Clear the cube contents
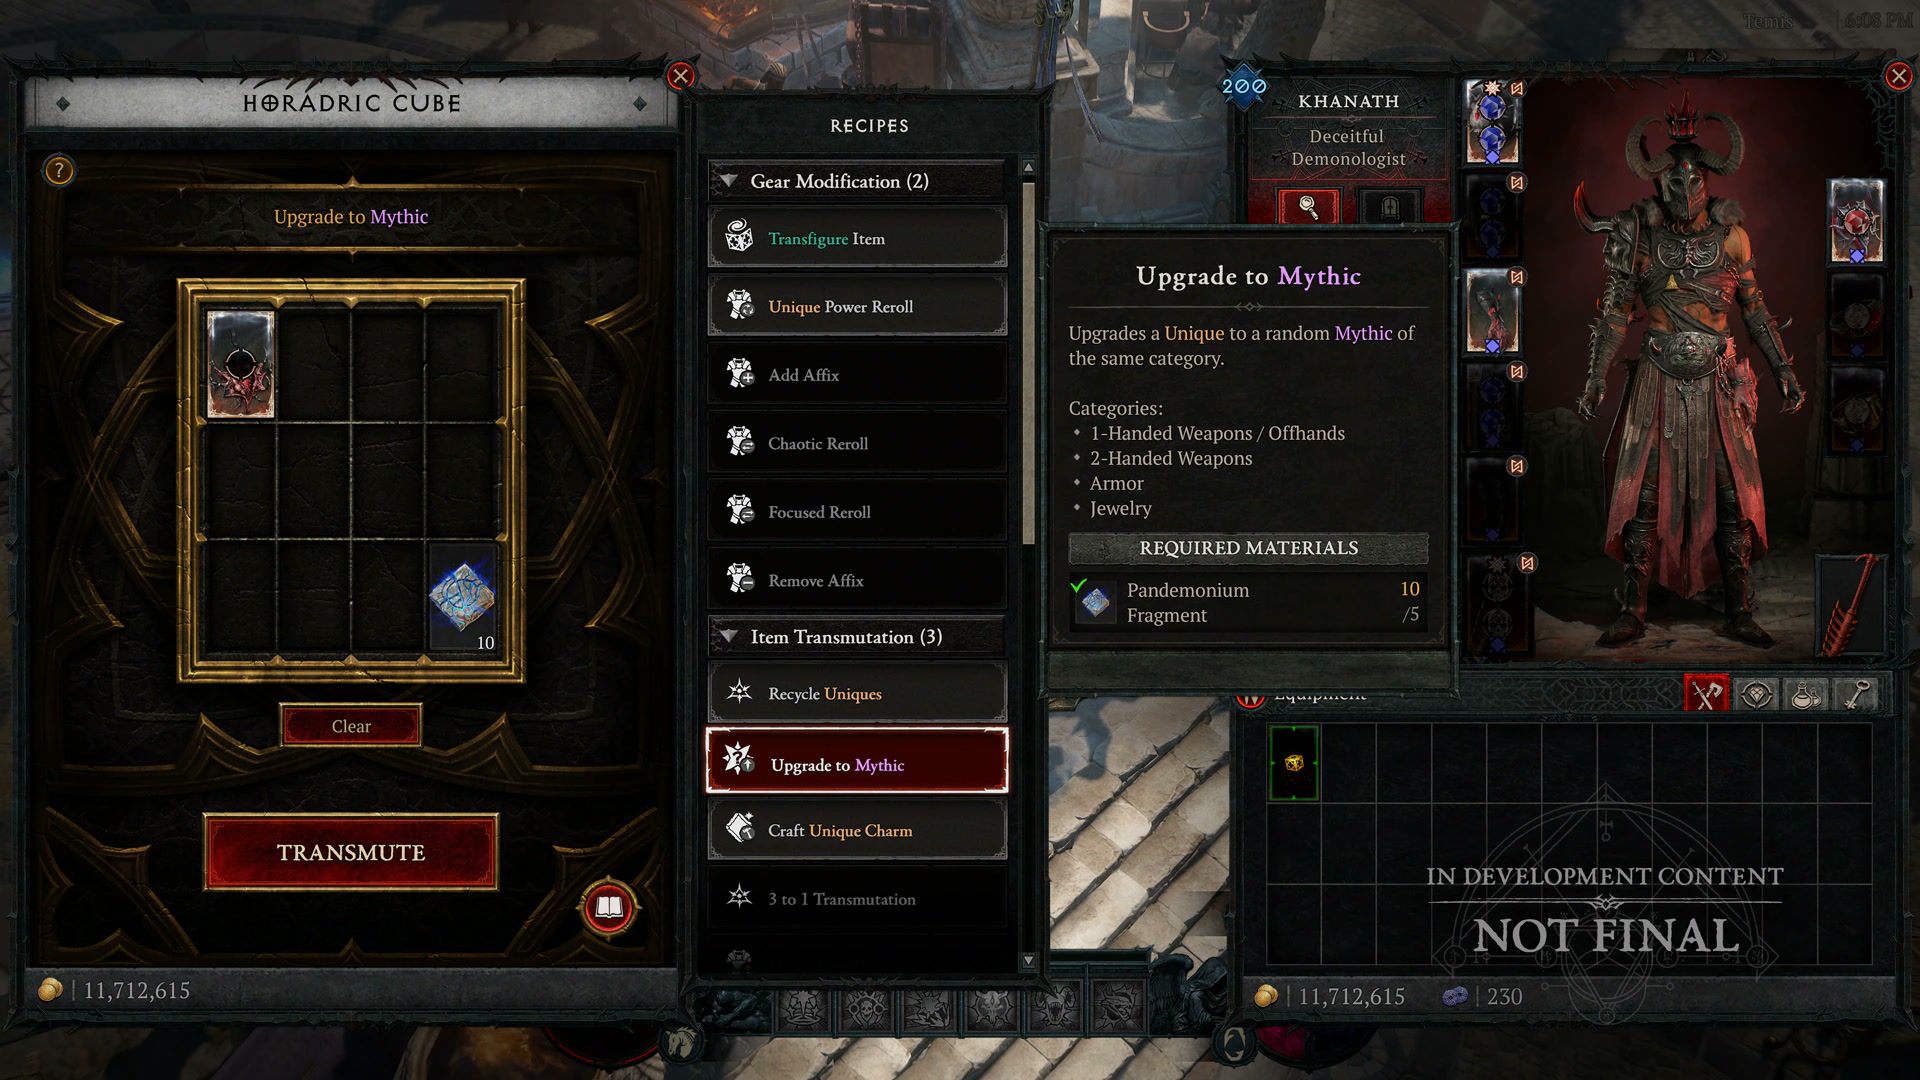 click(x=351, y=726)
